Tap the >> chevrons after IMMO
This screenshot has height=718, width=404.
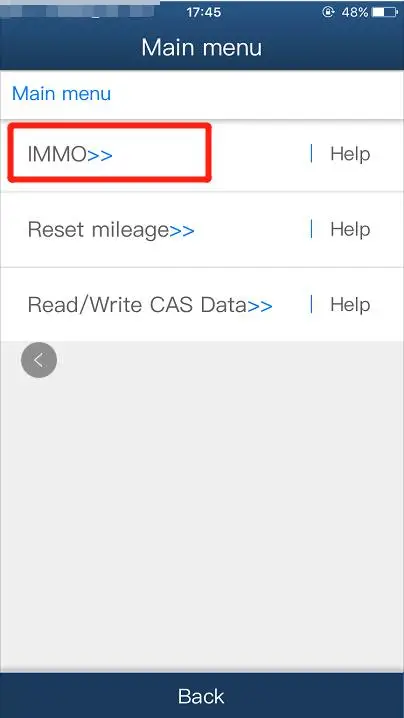[x=100, y=155]
